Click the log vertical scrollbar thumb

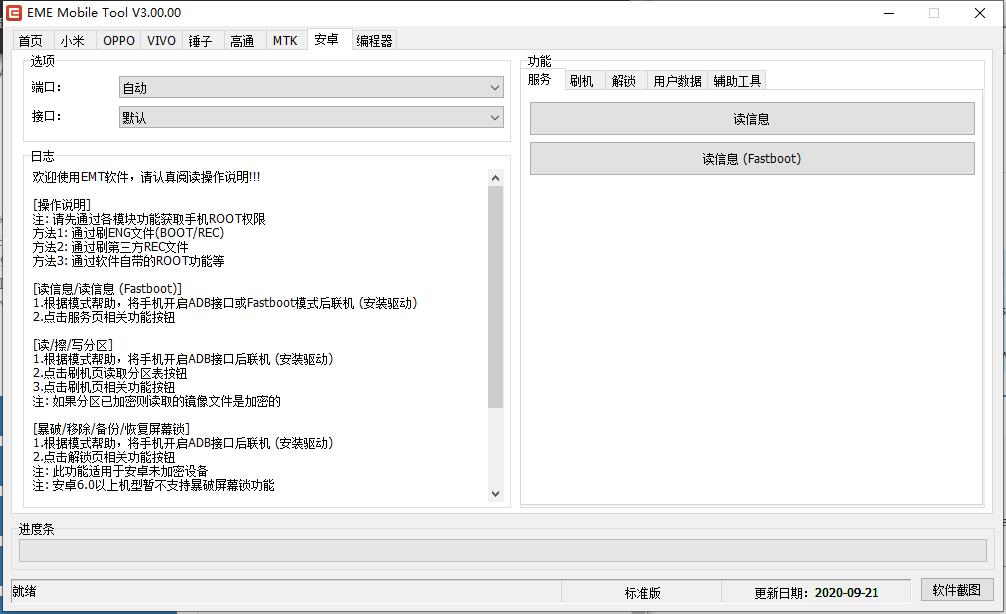click(495, 297)
